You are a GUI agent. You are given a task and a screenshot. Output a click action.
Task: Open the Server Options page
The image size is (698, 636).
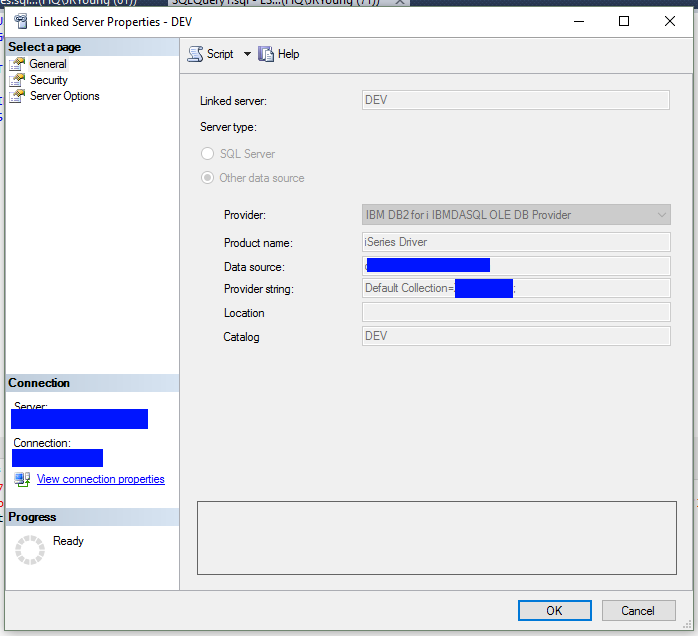64,96
